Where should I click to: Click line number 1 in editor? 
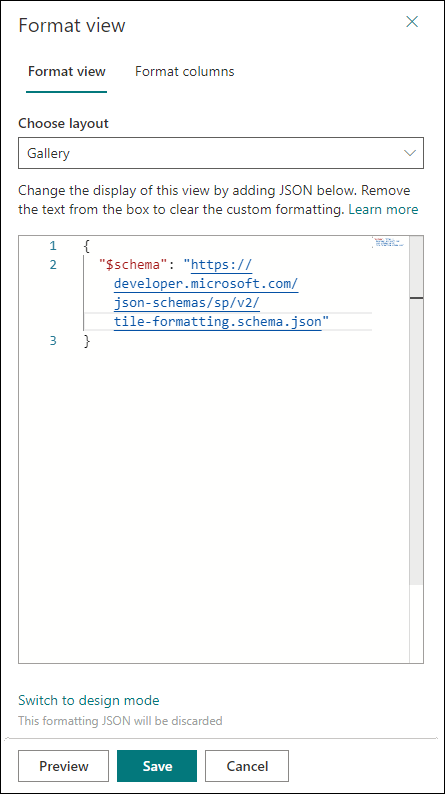pos(53,246)
